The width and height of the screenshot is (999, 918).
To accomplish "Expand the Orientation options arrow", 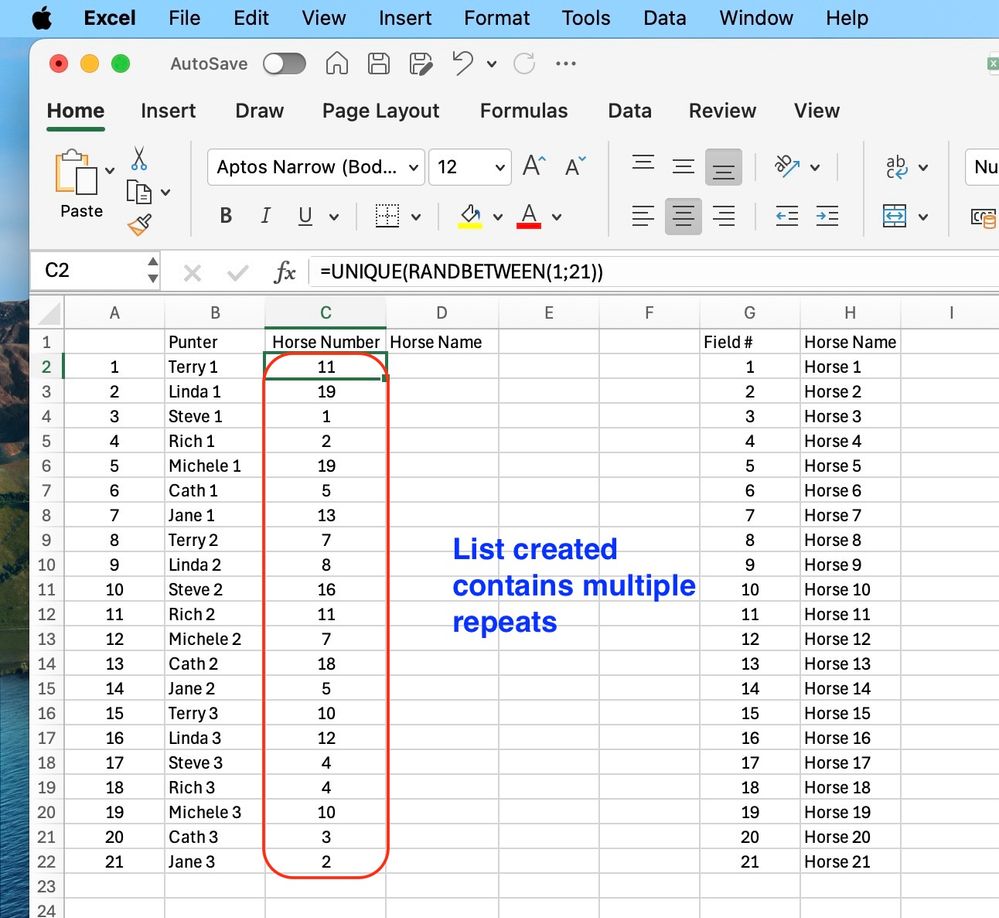I will pos(815,168).
